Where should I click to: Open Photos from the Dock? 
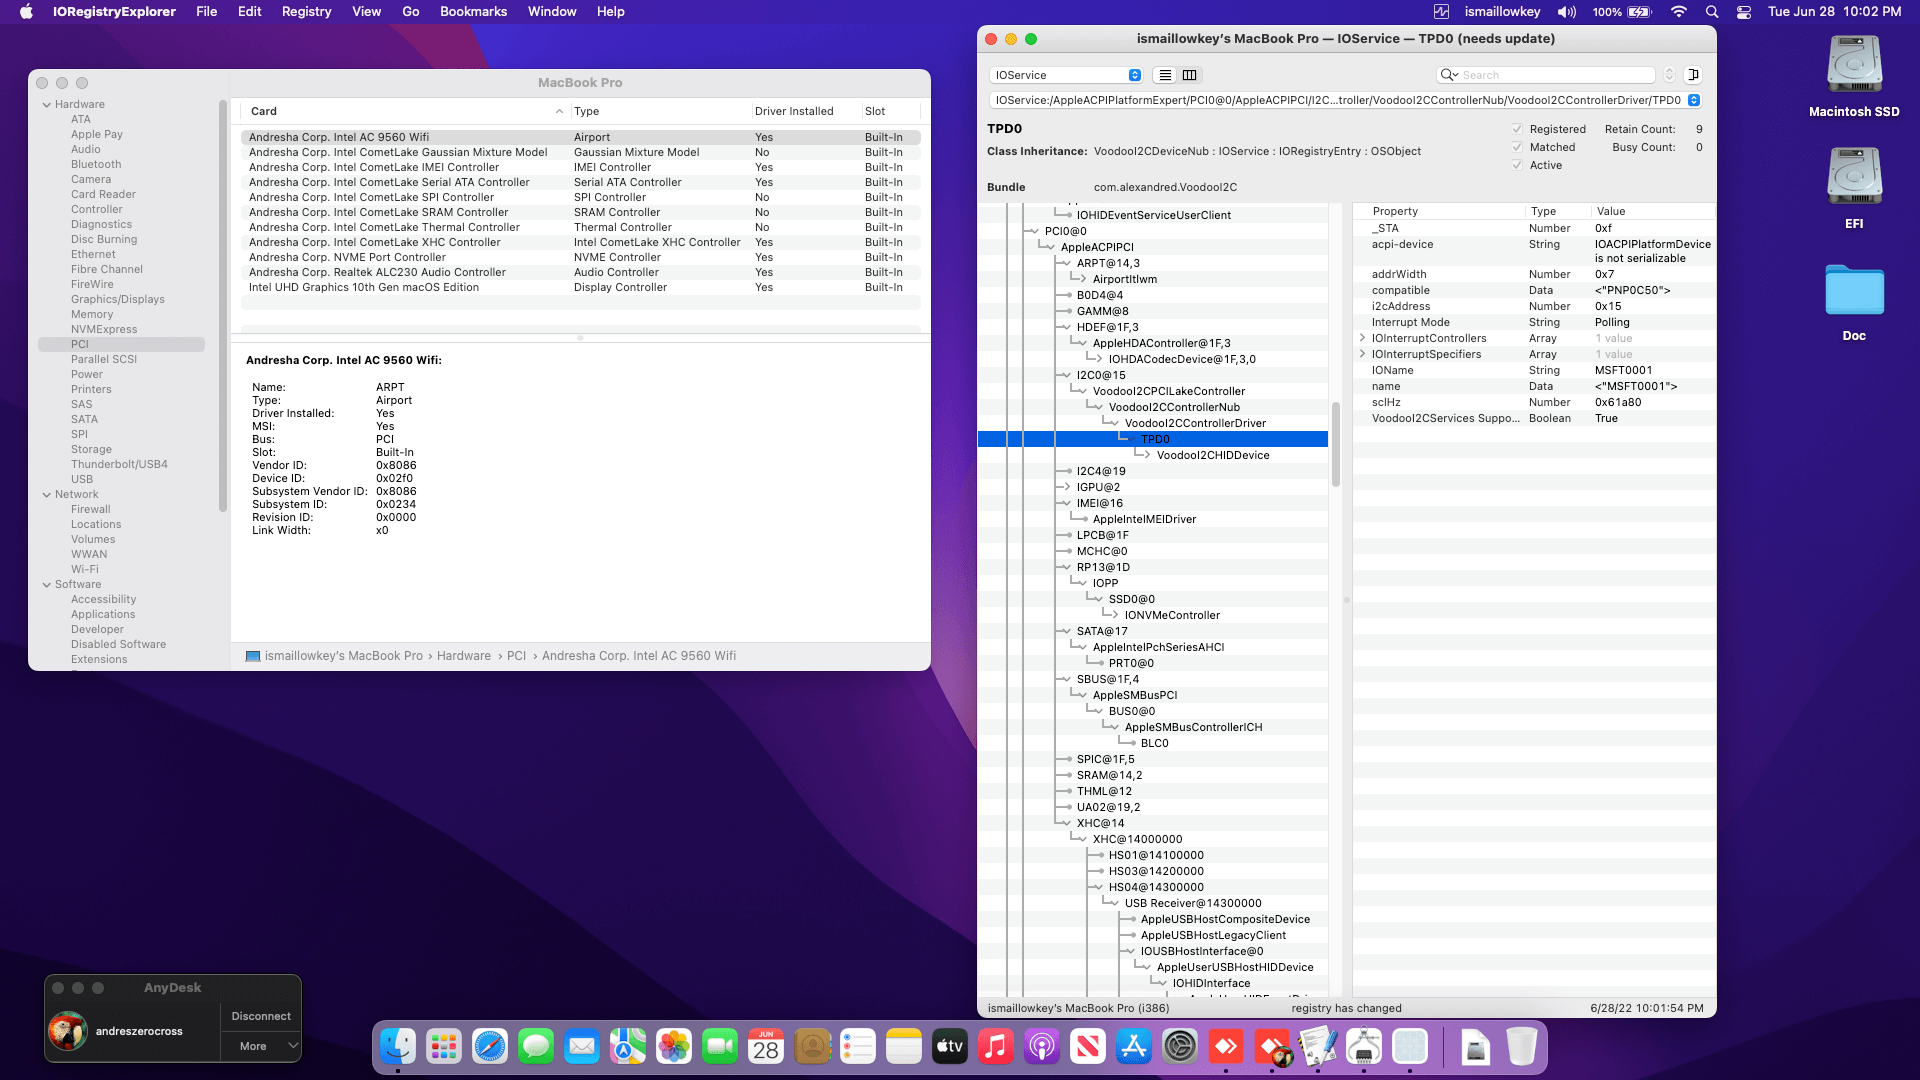[674, 1047]
